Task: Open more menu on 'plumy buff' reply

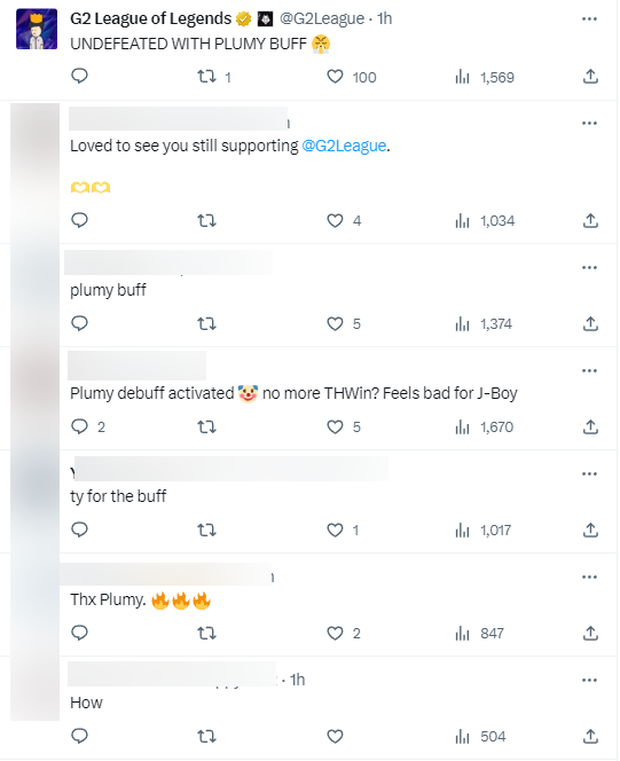Action: tap(590, 266)
